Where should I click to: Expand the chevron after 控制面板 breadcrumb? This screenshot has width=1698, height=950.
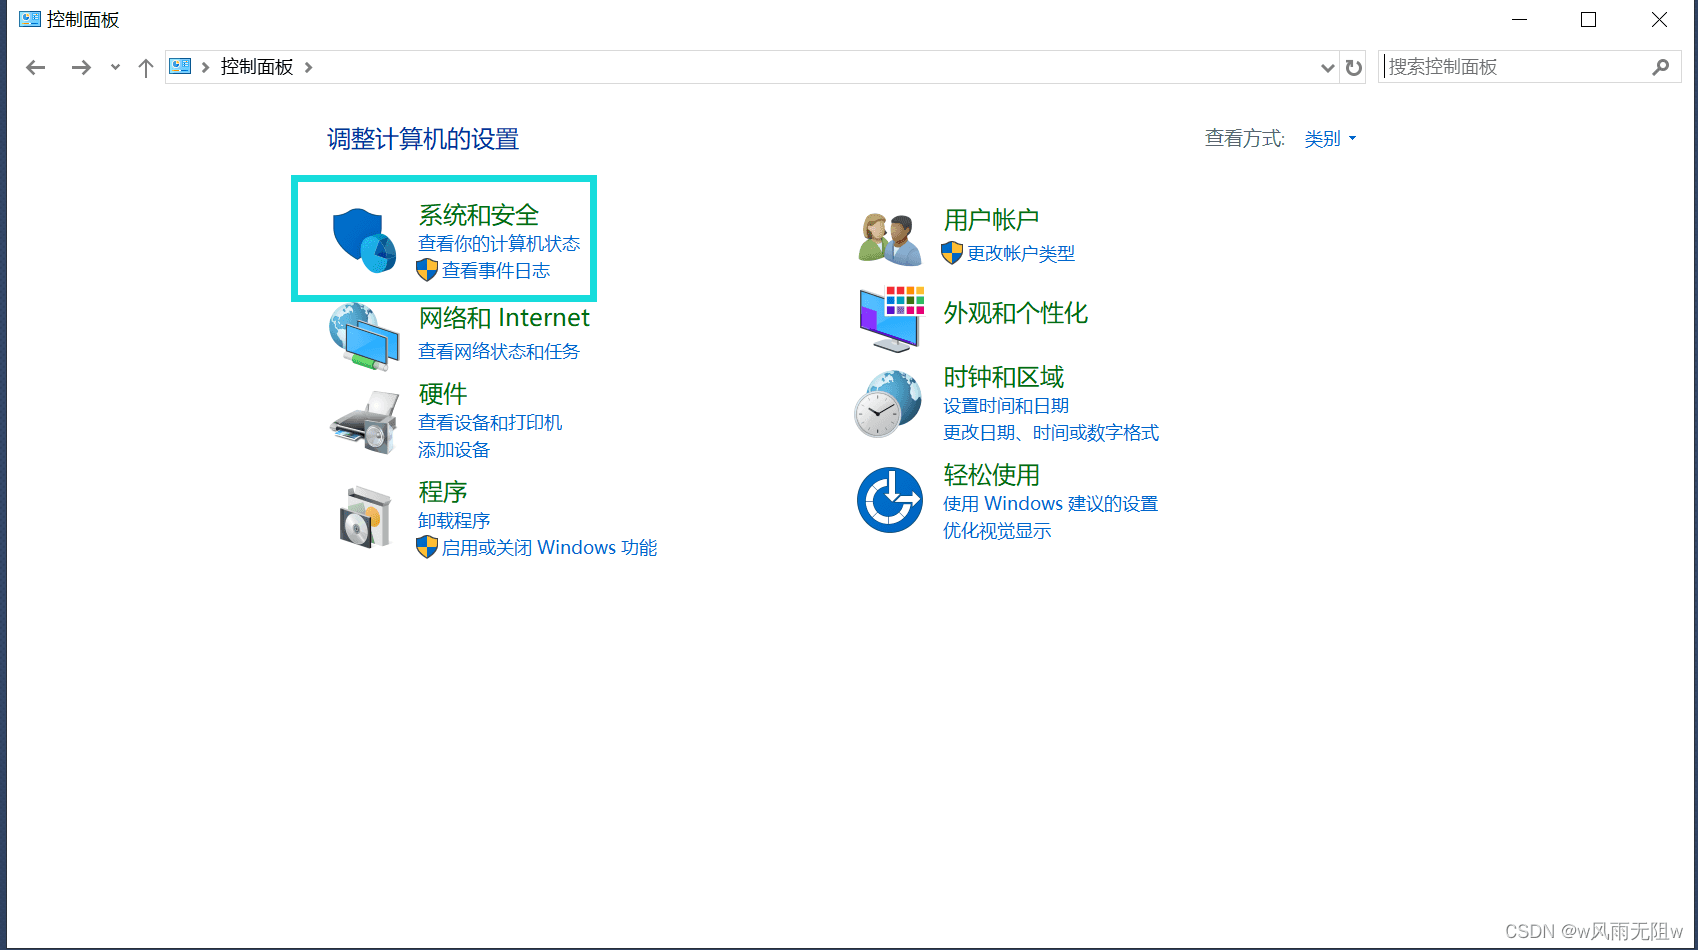[x=308, y=67]
